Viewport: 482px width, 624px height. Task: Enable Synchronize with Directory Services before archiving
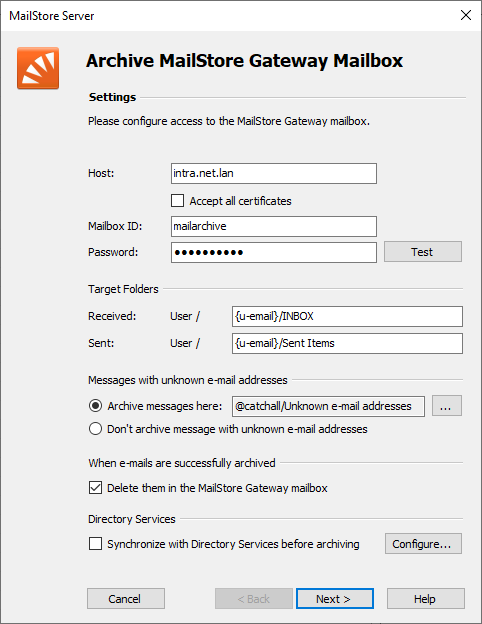click(96, 544)
